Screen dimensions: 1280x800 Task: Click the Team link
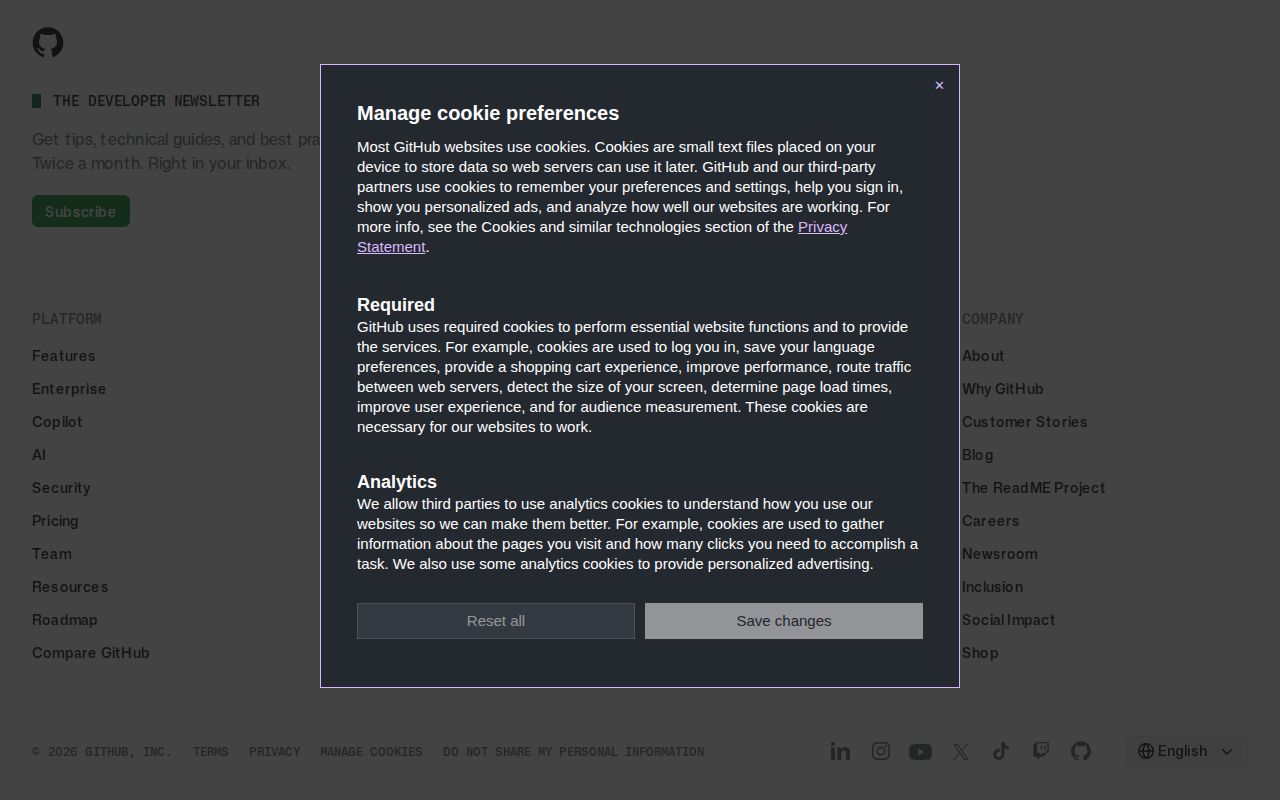(x=52, y=554)
